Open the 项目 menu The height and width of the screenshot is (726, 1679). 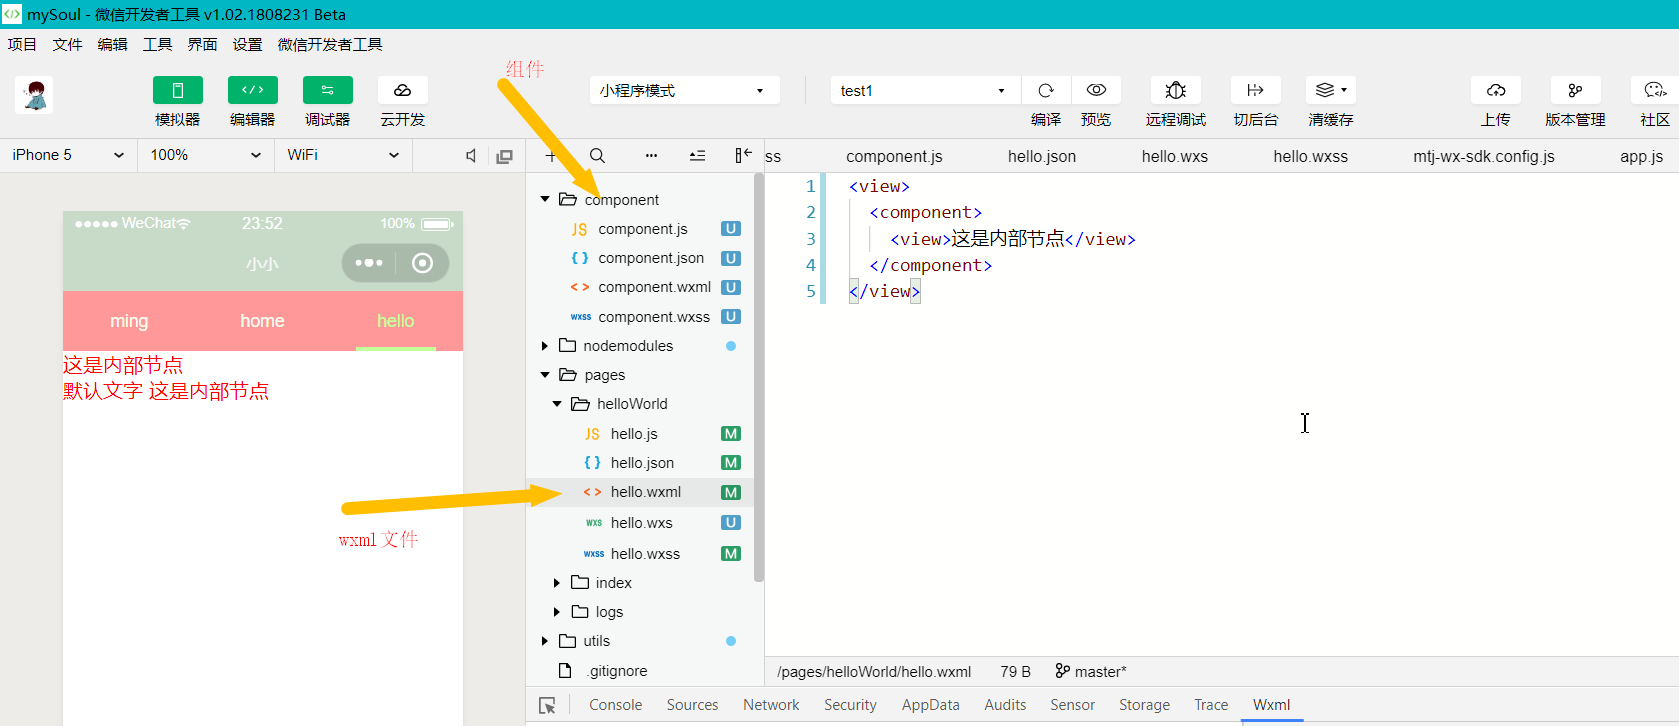22,44
